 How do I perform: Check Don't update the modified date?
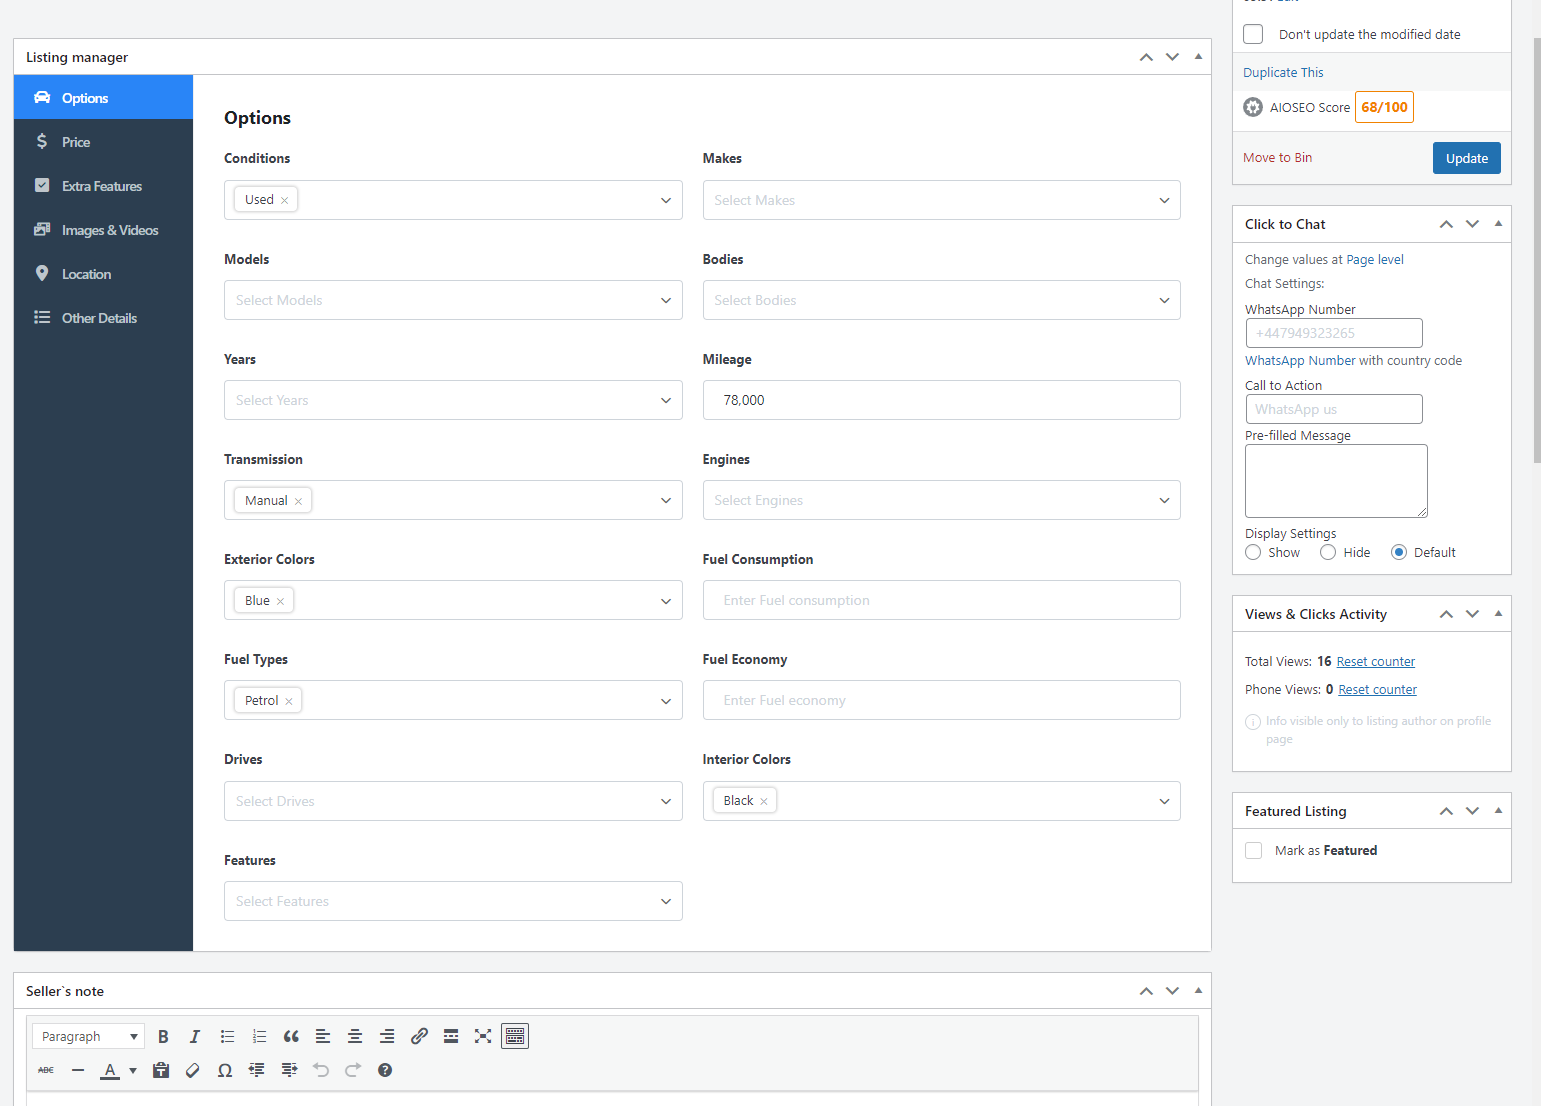pyautogui.click(x=1253, y=34)
